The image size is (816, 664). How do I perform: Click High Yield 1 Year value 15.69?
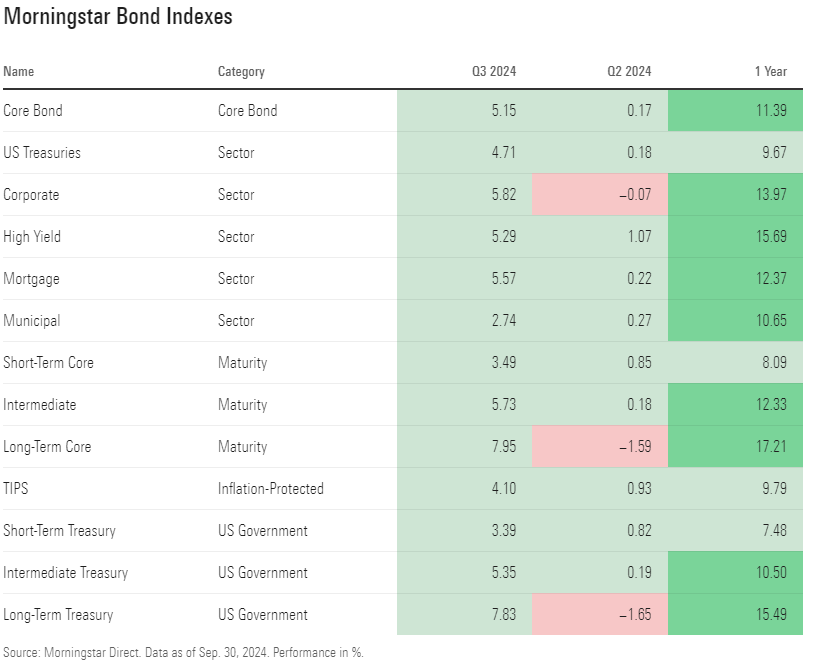click(x=769, y=237)
